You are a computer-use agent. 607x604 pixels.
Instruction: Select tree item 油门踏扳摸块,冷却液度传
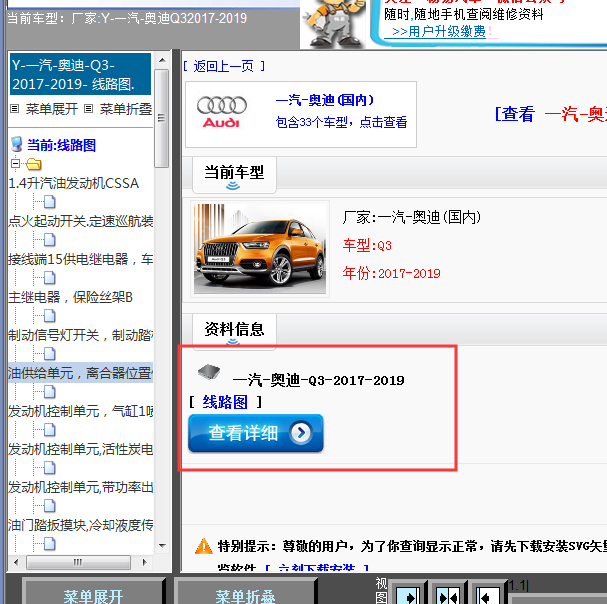81,525
